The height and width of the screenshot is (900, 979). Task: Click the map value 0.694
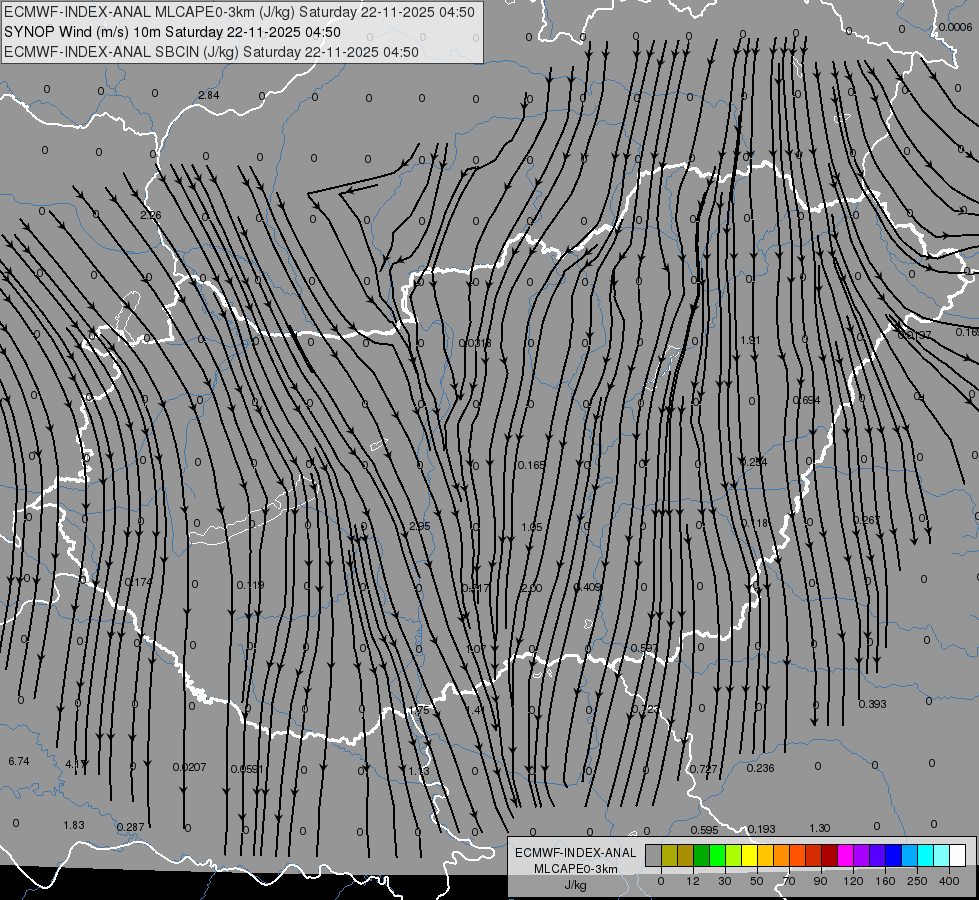(x=806, y=400)
